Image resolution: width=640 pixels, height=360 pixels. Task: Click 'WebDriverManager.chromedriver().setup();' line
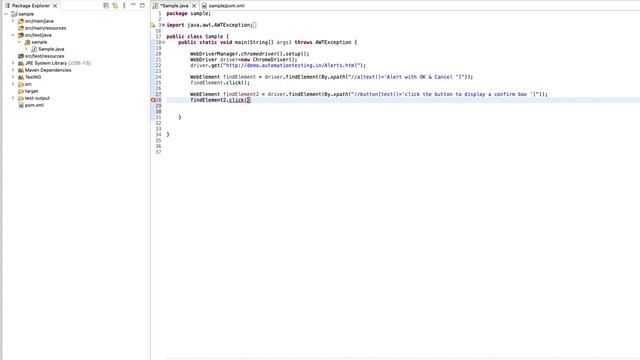click(249, 53)
